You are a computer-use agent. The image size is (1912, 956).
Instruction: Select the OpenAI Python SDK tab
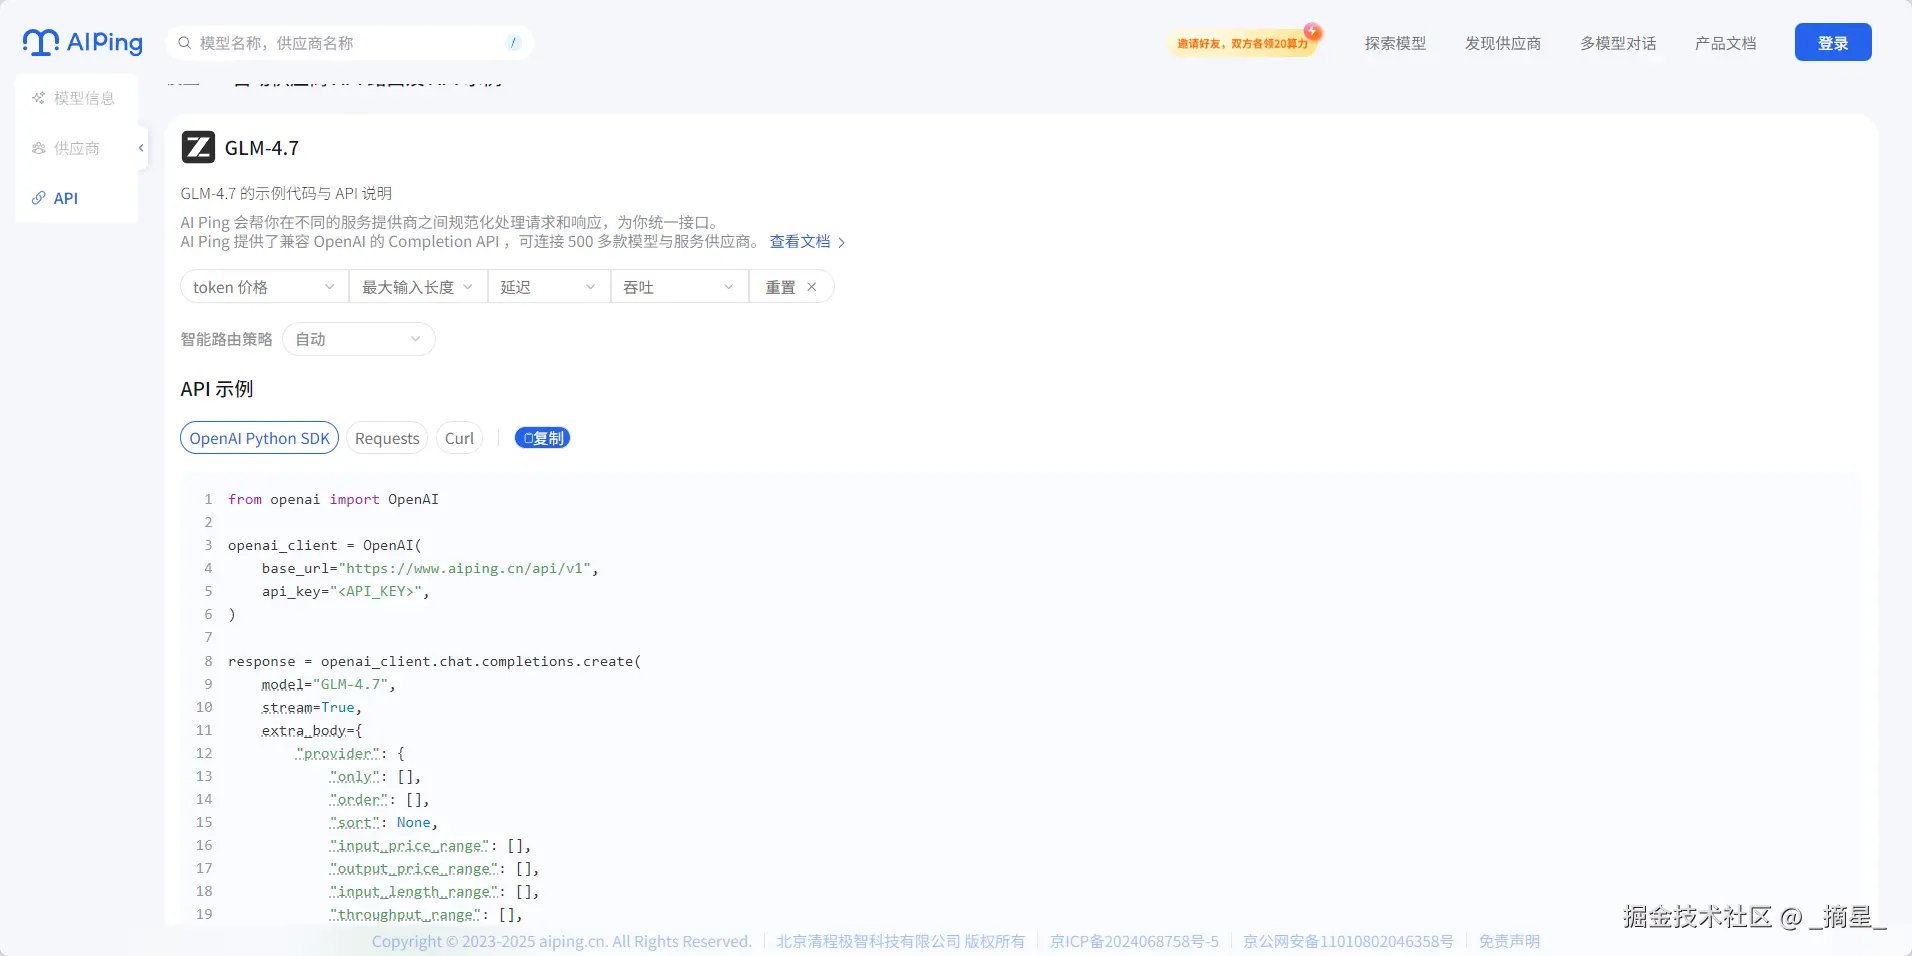coord(260,438)
